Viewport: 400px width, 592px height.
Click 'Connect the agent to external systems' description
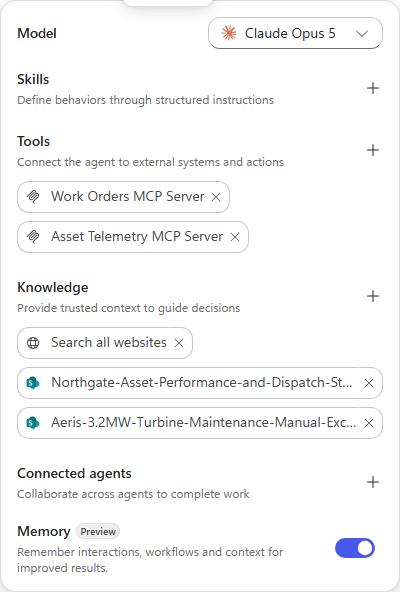point(150,162)
